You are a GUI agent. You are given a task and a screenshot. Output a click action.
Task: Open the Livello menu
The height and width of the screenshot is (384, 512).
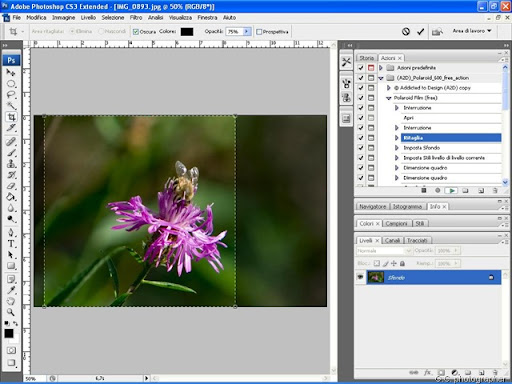click(88, 17)
